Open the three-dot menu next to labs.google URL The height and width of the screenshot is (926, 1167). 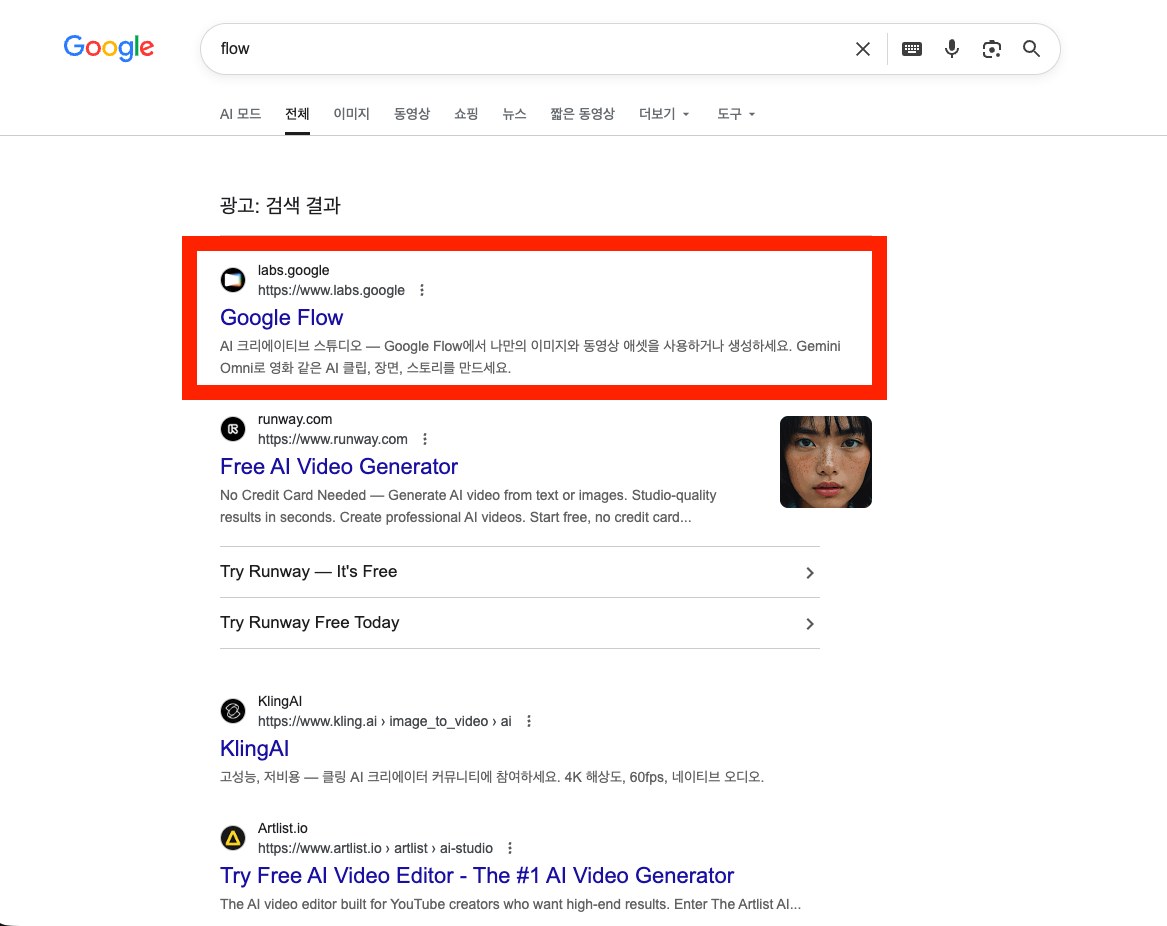(422, 290)
